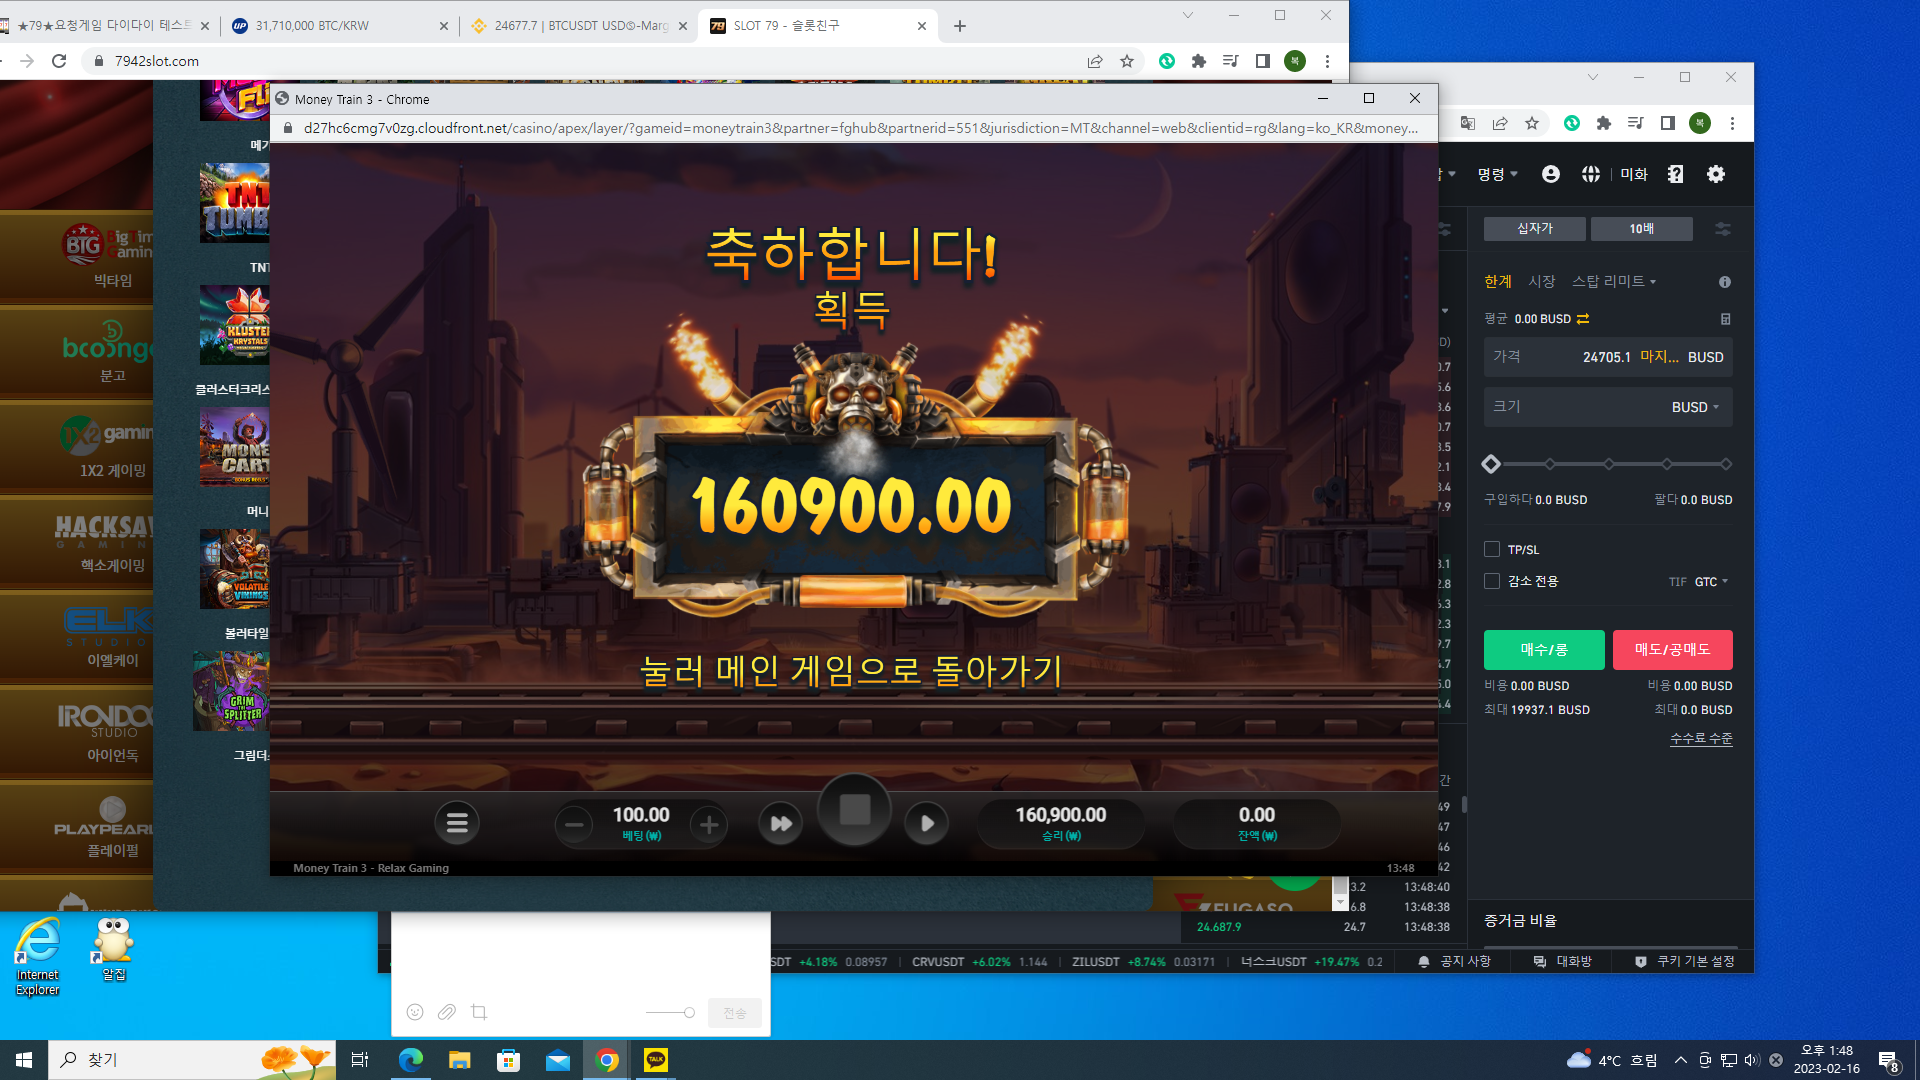Viewport: 1920px width, 1080px height.
Task: Bookmark the 7942slot.com page with the star
Action: coord(1127,61)
